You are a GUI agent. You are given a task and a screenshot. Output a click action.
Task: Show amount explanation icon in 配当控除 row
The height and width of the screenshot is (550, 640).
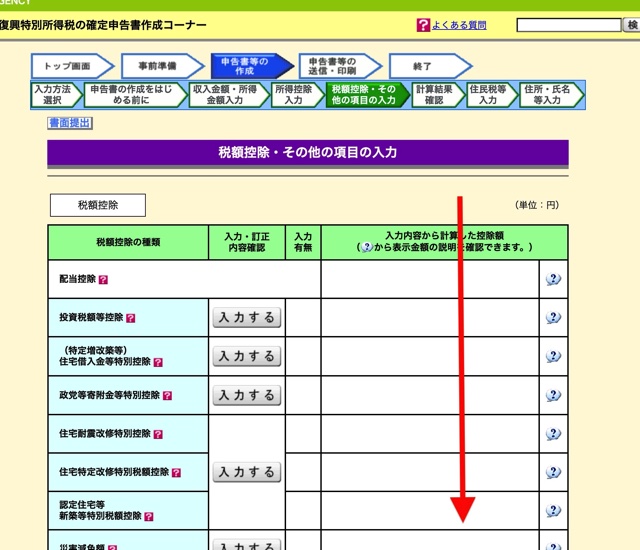point(553,279)
